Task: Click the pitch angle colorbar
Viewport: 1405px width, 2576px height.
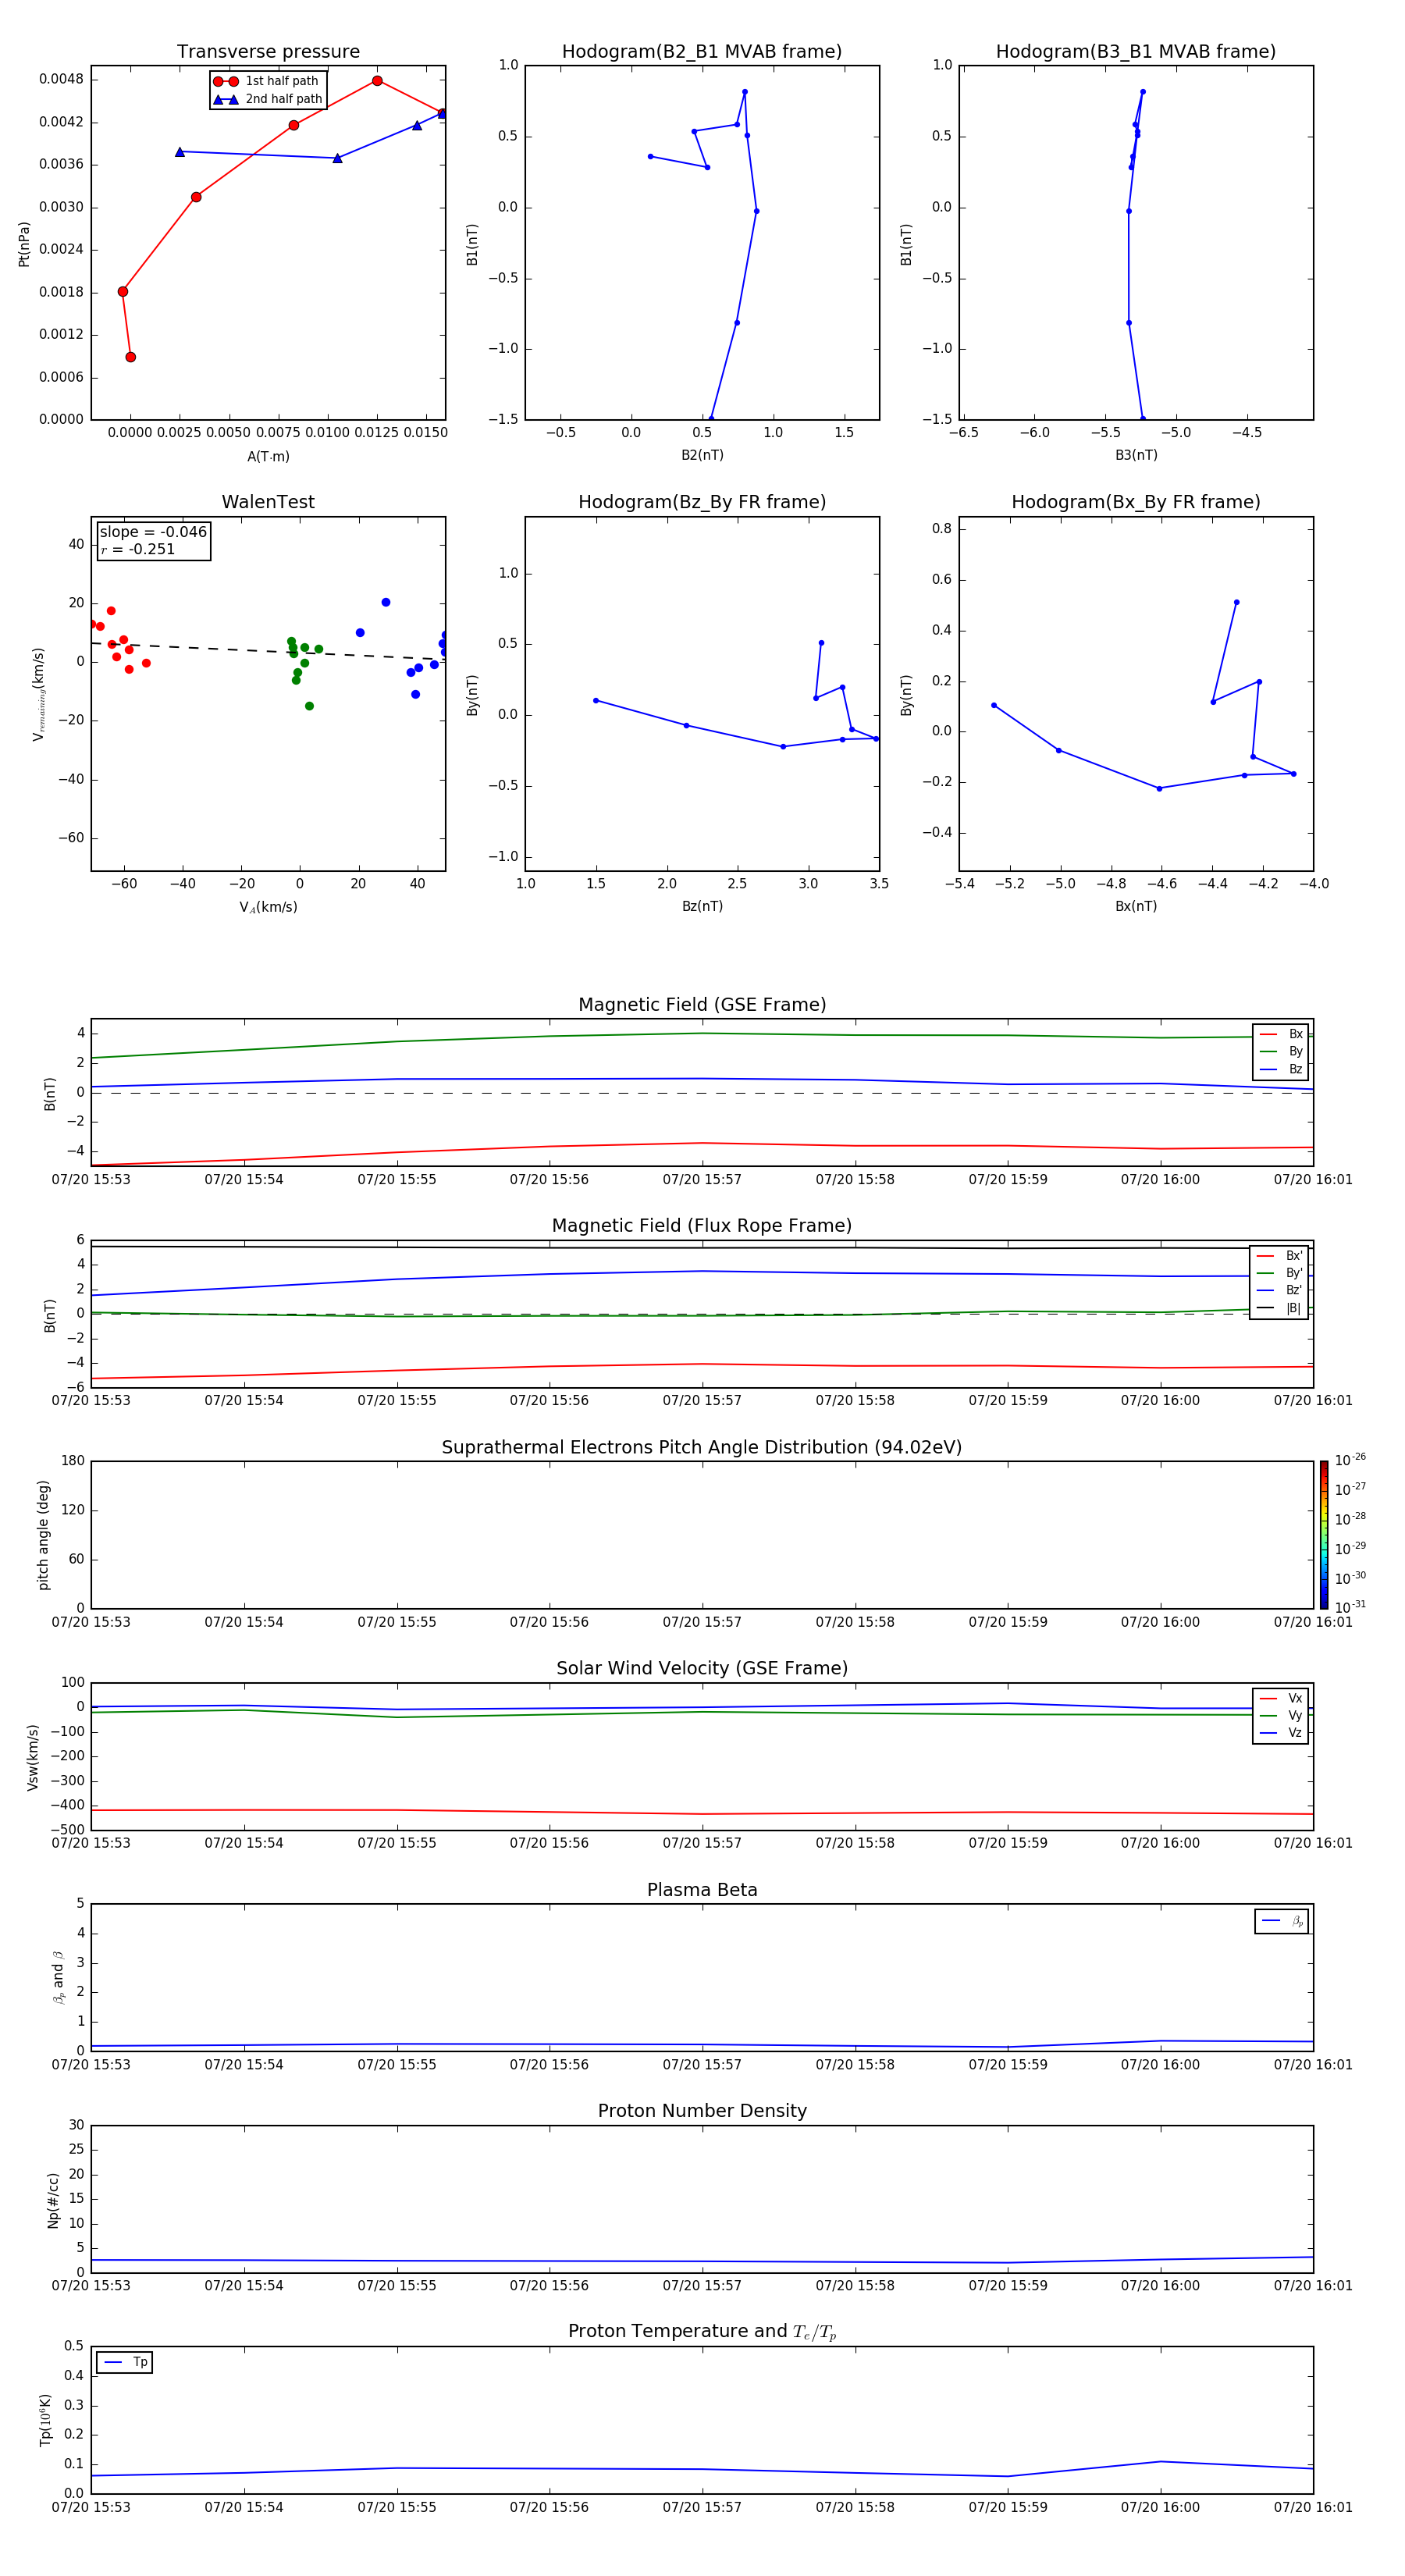Action: coord(1324,1535)
